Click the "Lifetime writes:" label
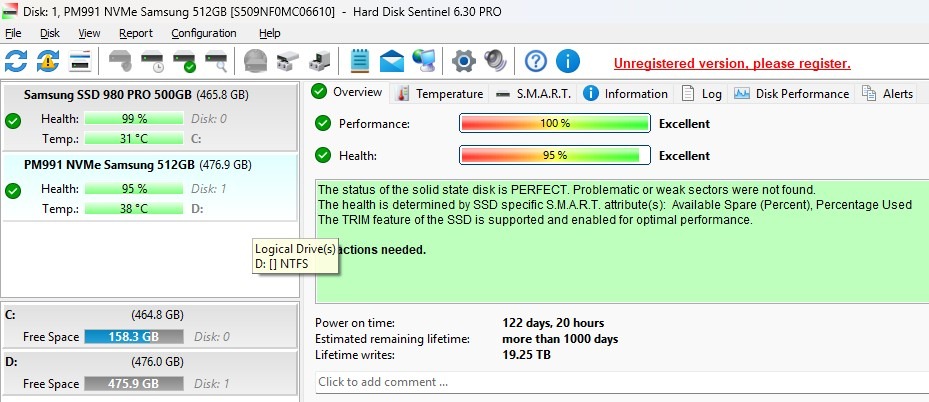Image resolution: width=929 pixels, height=402 pixels. pos(355,355)
